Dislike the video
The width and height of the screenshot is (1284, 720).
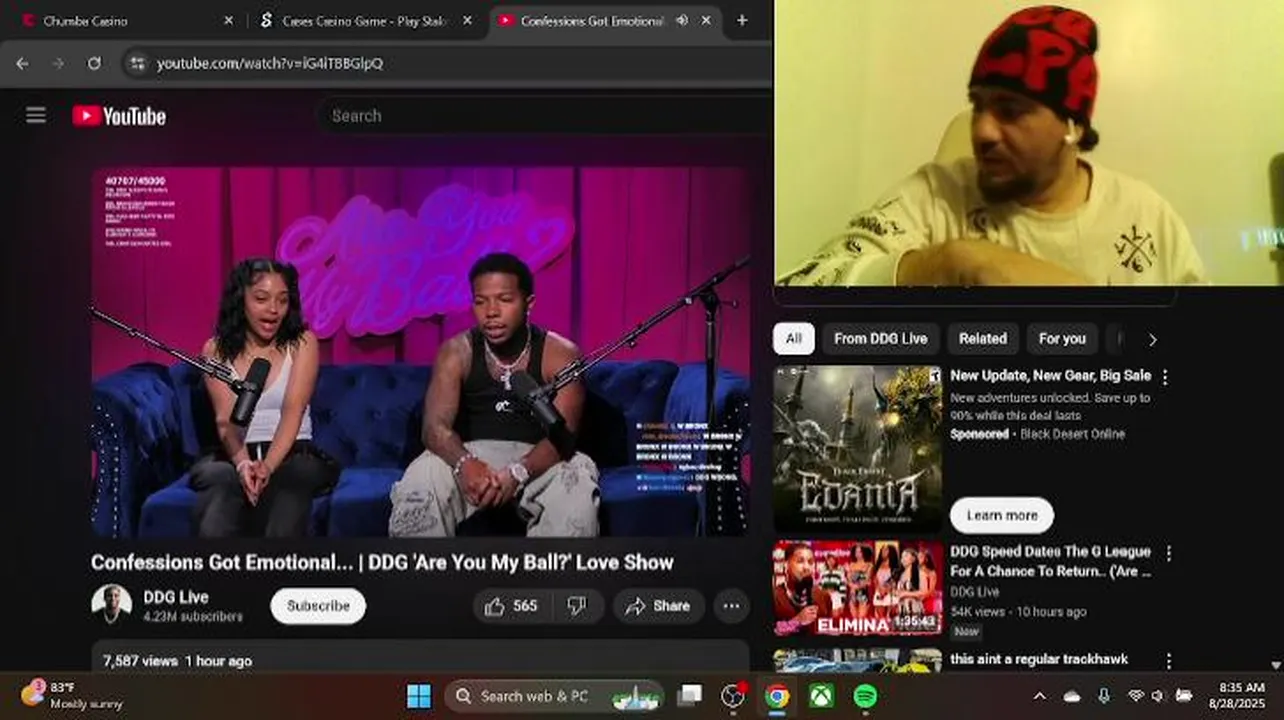pos(577,606)
